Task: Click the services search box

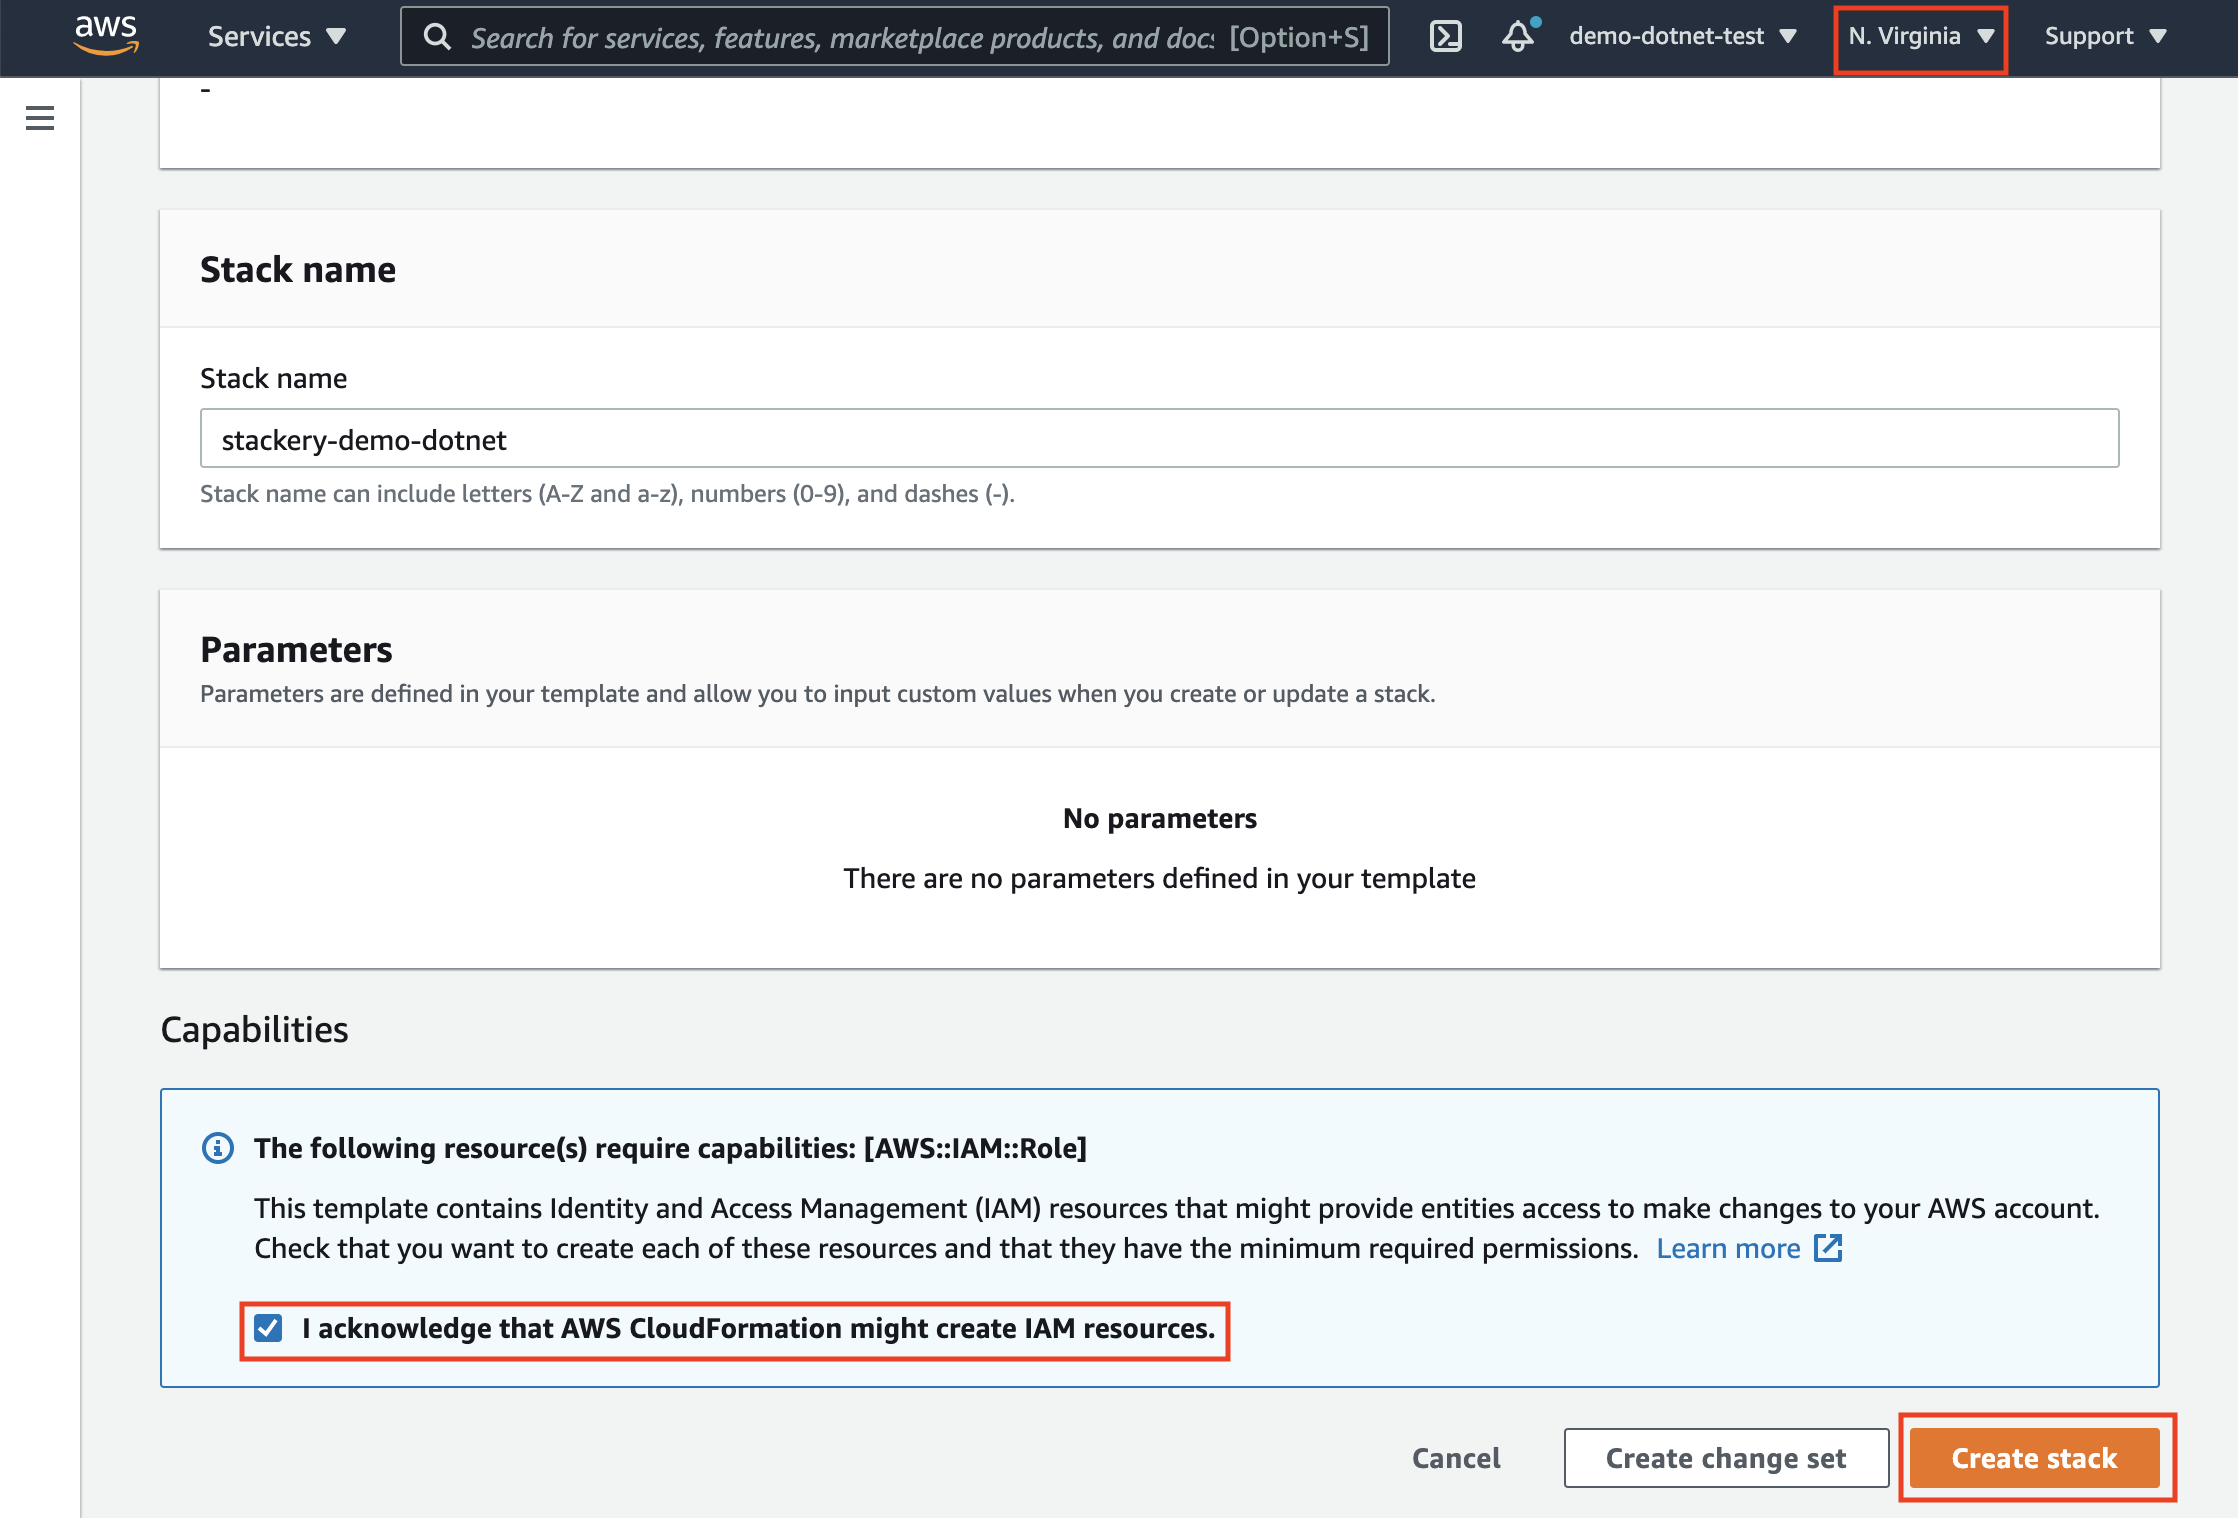Action: click(894, 37)
